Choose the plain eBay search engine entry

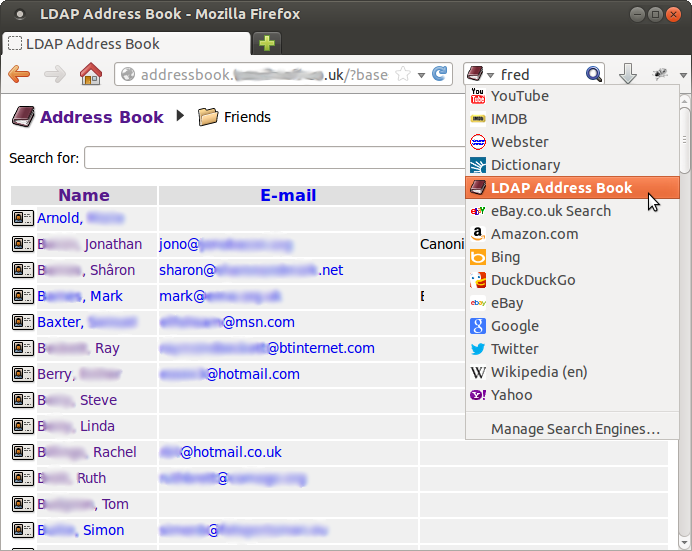(x=572, y=303)
